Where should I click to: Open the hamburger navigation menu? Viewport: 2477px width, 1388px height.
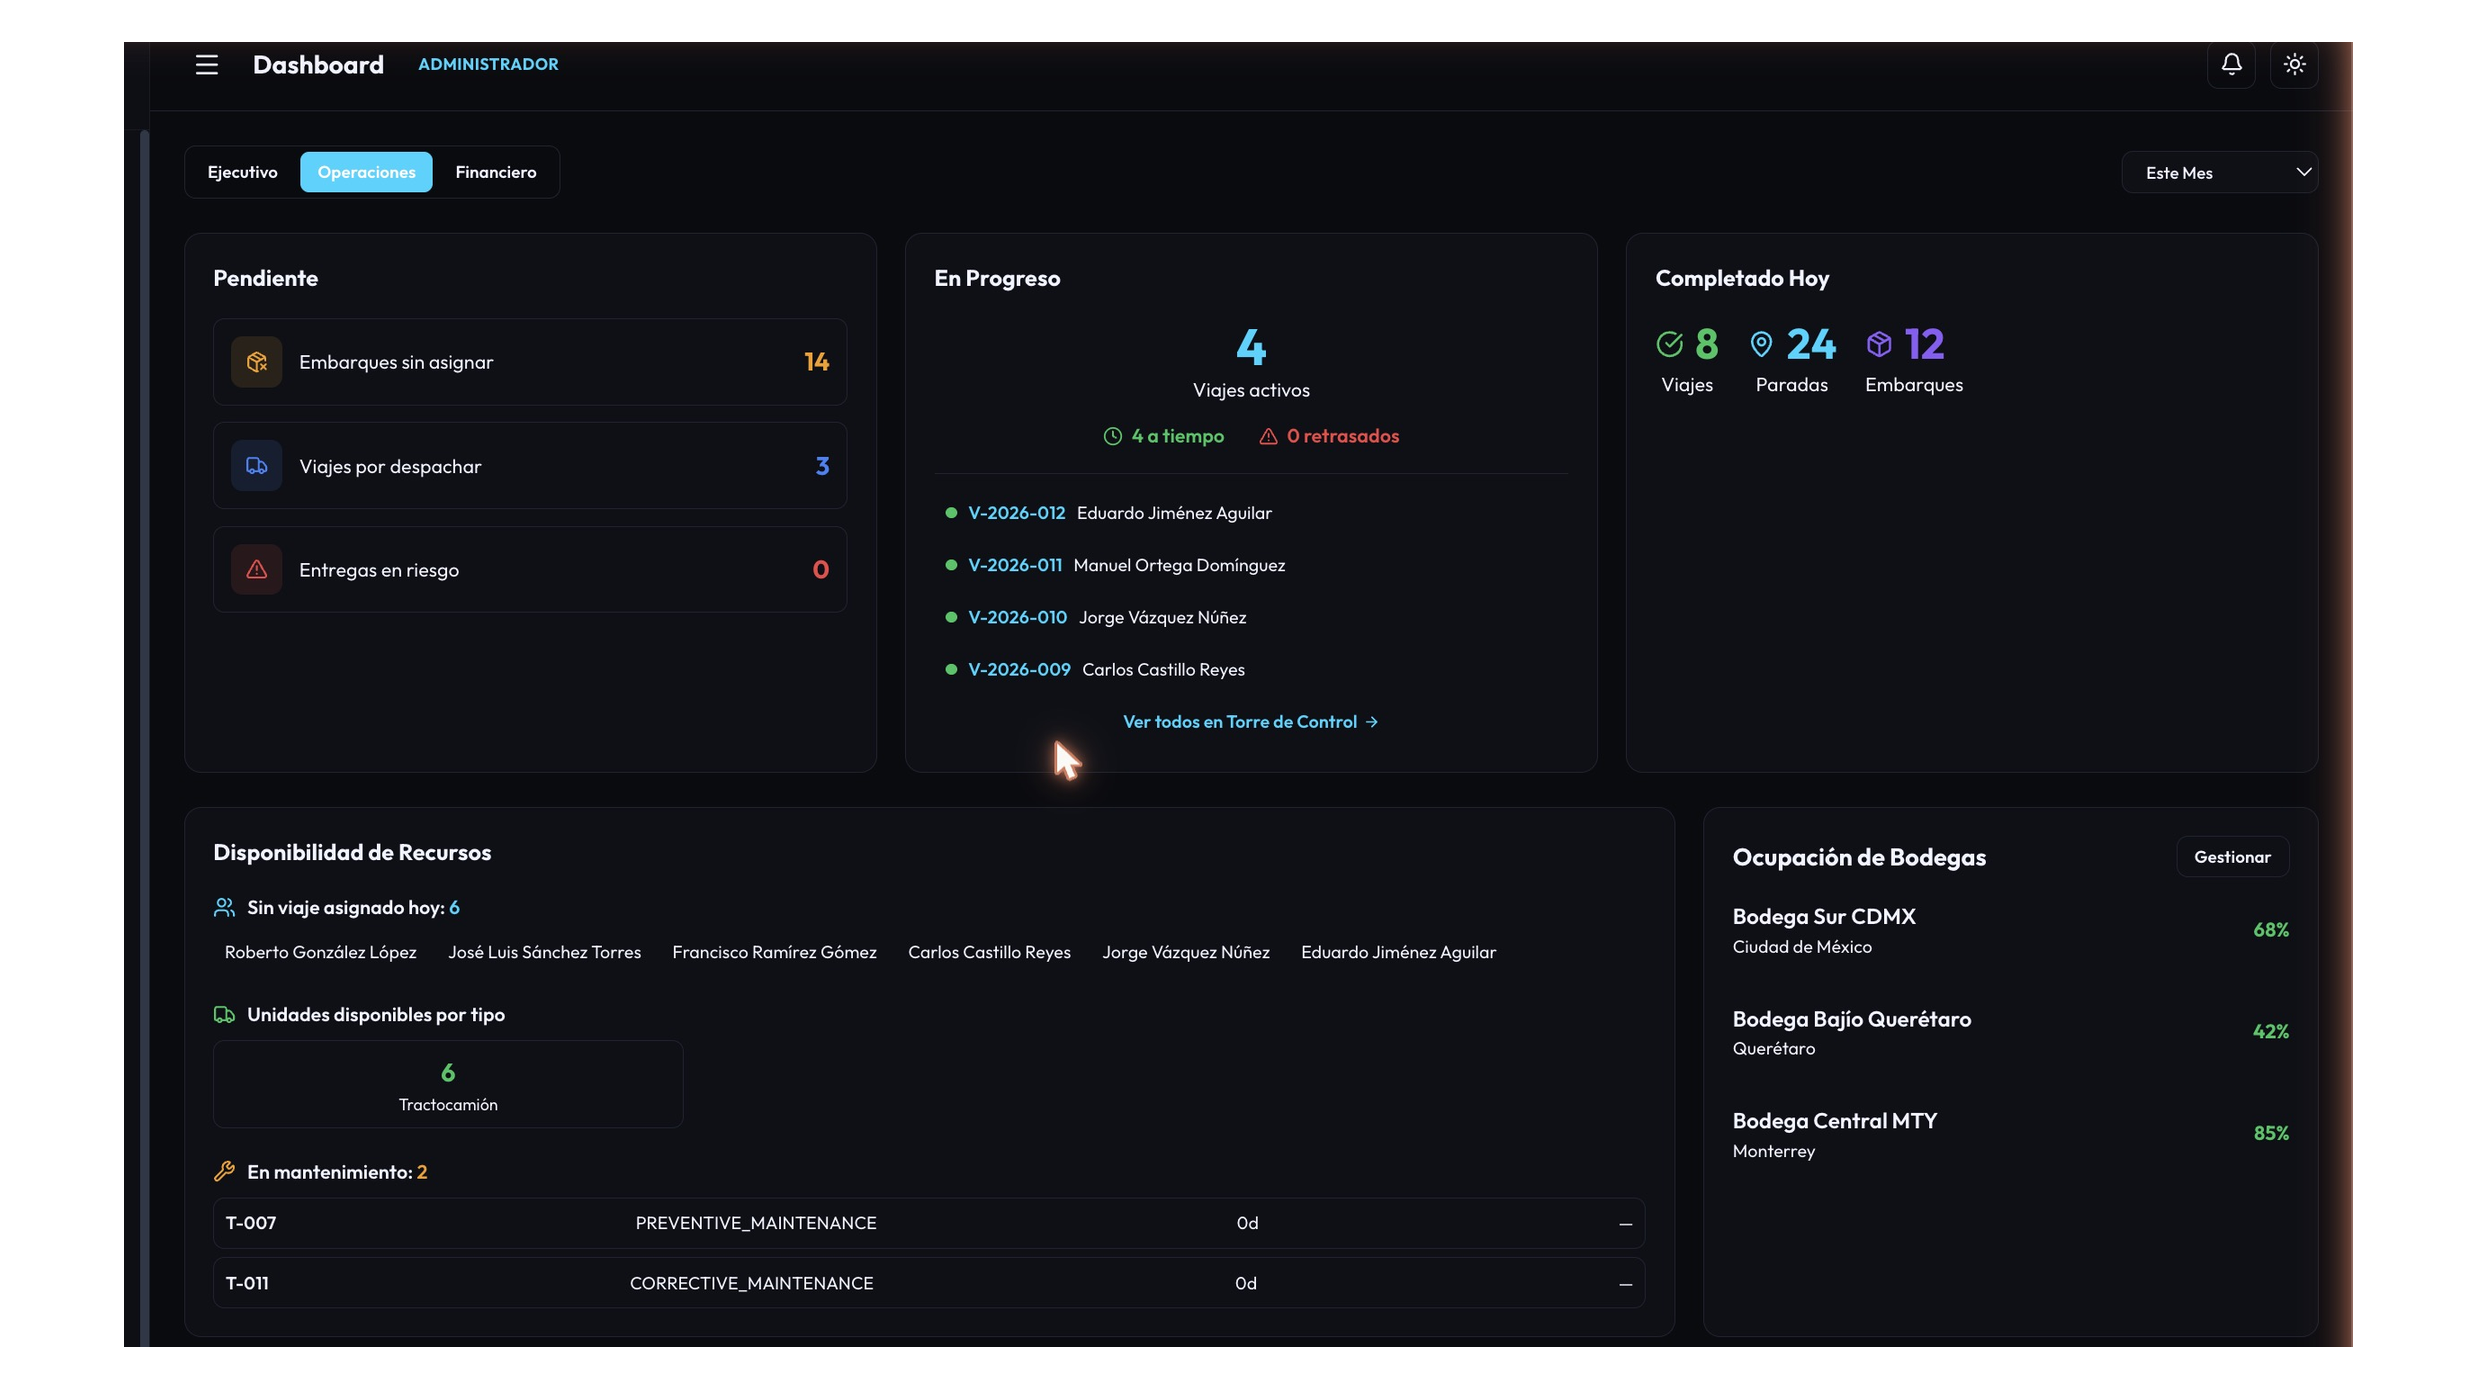click(206, 64)
